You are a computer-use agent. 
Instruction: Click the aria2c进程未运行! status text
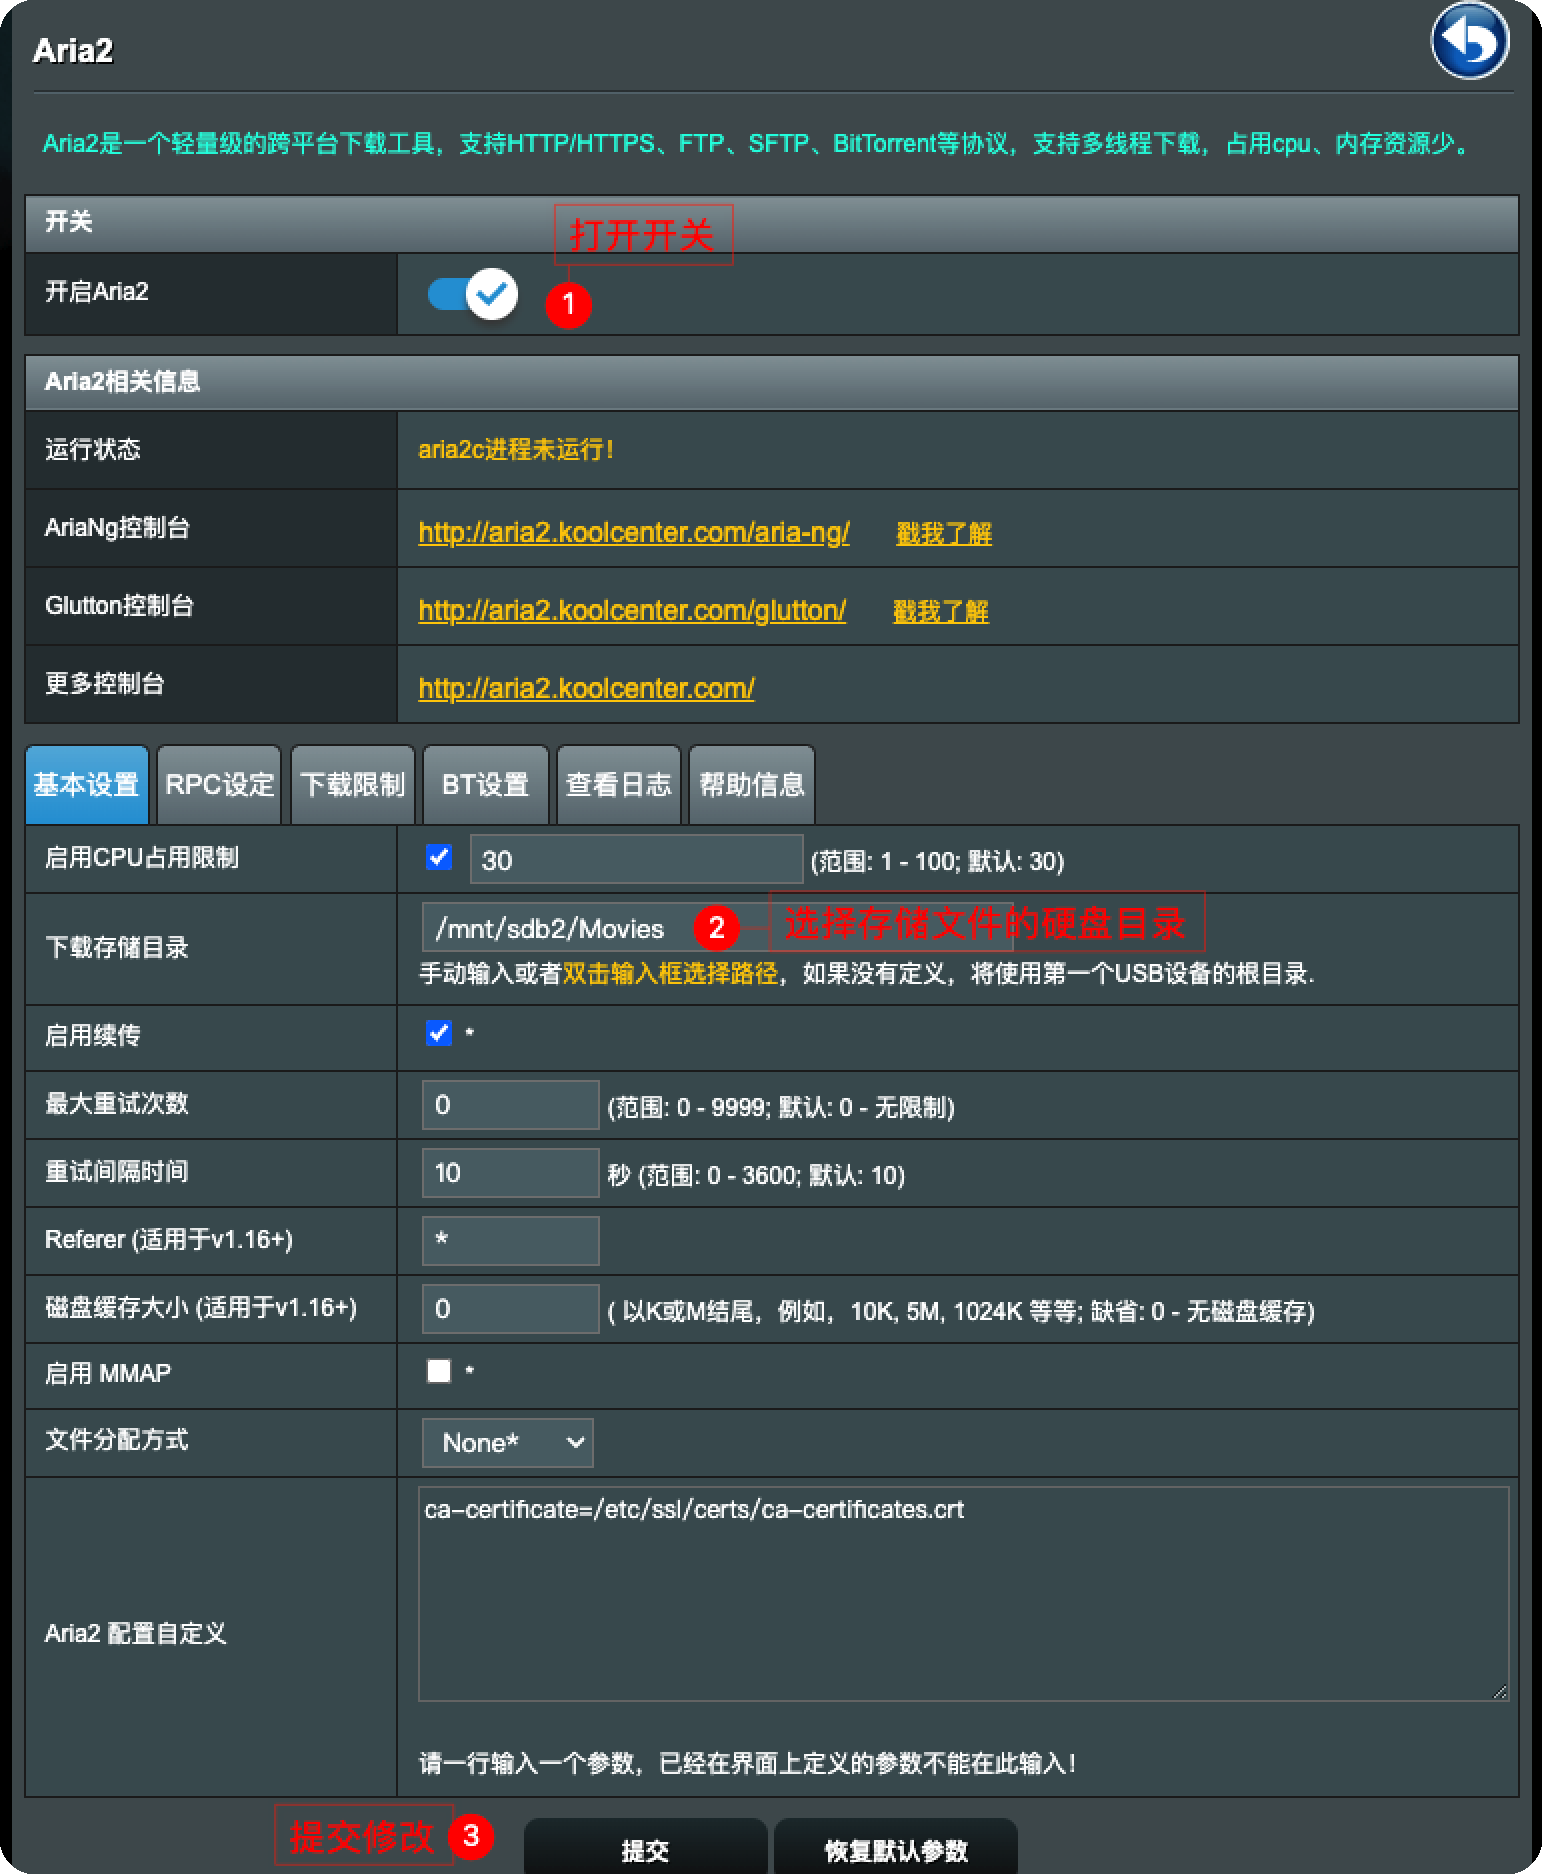click(516, 450)
